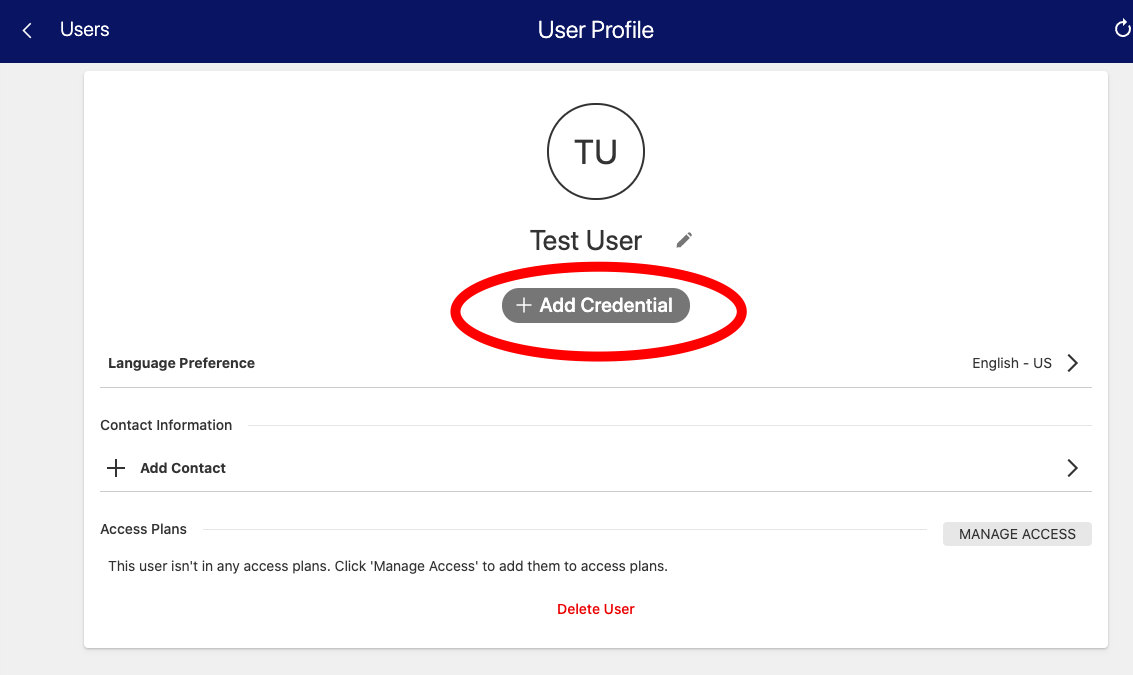Click the TU avatar circle
Viewport: 1133px width, 675px height.
(595, 151)
